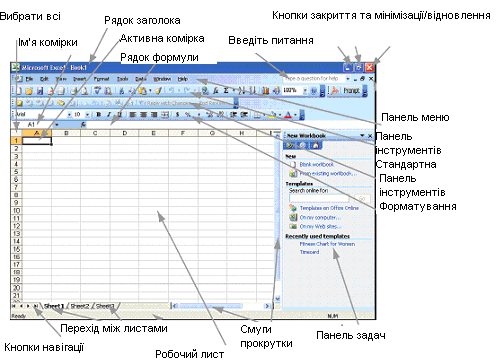Click the Home icon in New Workbook pane
Screen dimensions: 497x363
tap(315, 145)
